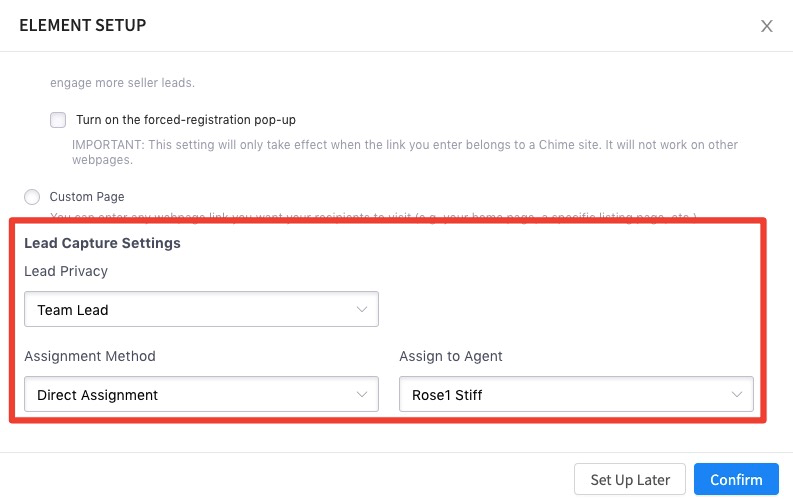Choose Set Up Later

pyautogui.click(x=630, y=479)
